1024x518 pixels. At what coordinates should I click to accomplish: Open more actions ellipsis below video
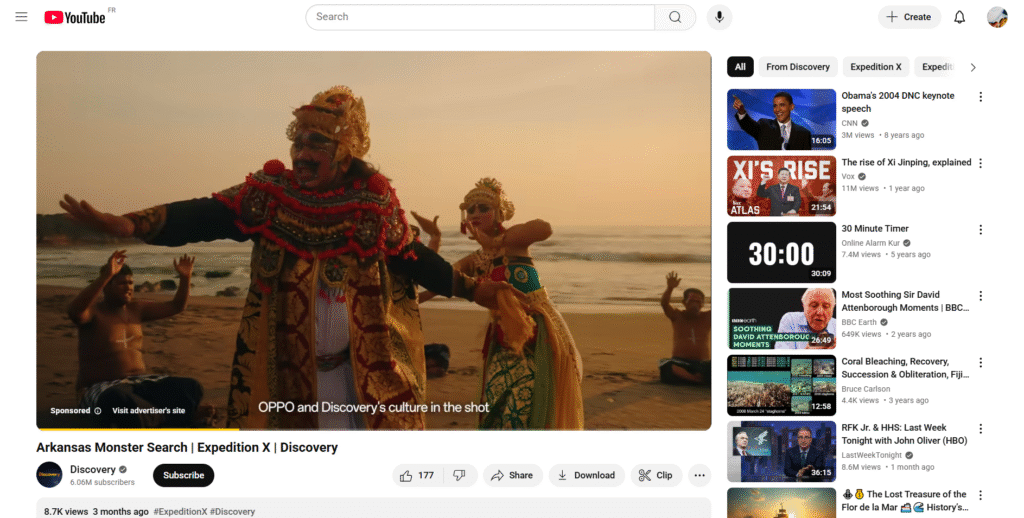coord(699,475)
